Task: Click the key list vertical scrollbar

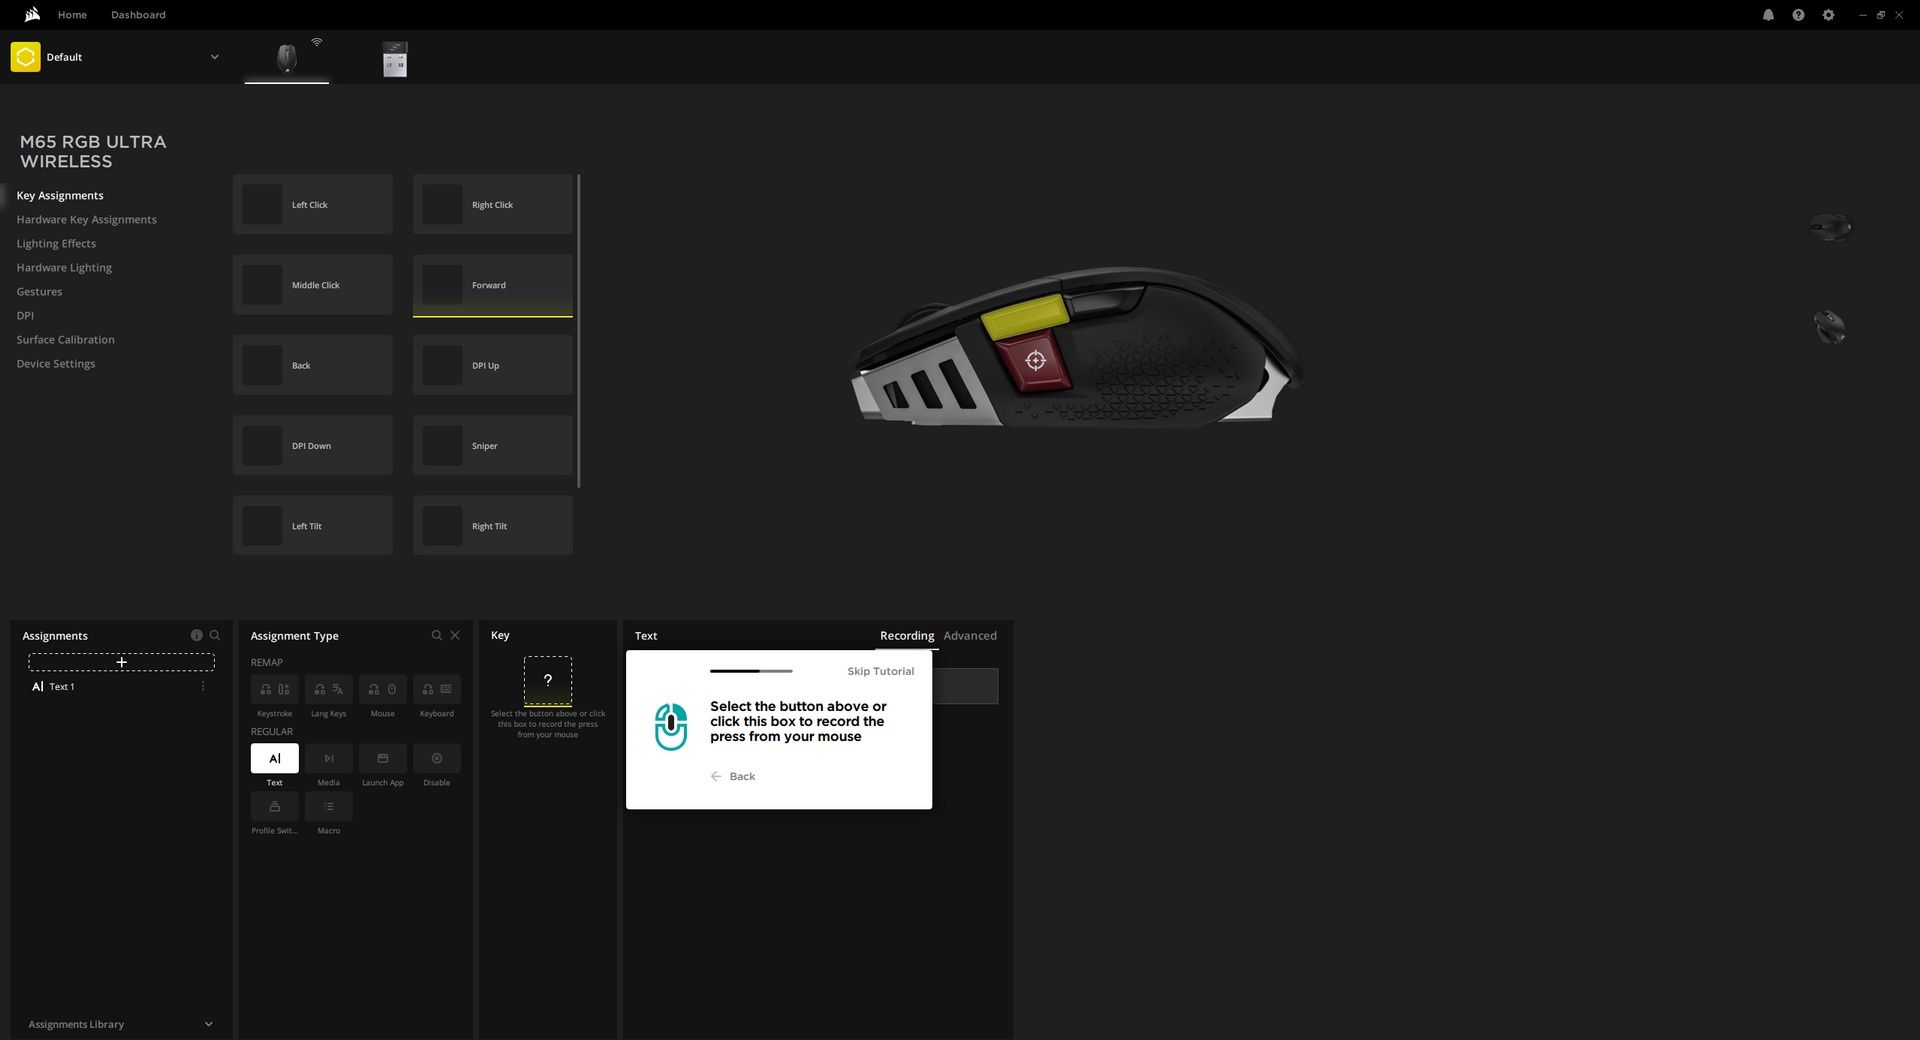Action: point(579,331)
